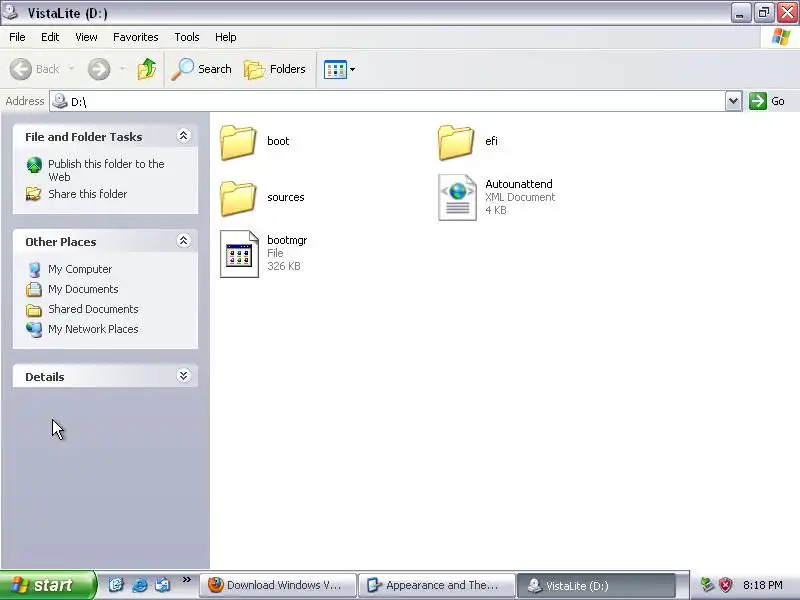The width and height of the screenshot is (800, 600).
Task: Open the Back history dropdown arrow
Action: coord(71,68)
